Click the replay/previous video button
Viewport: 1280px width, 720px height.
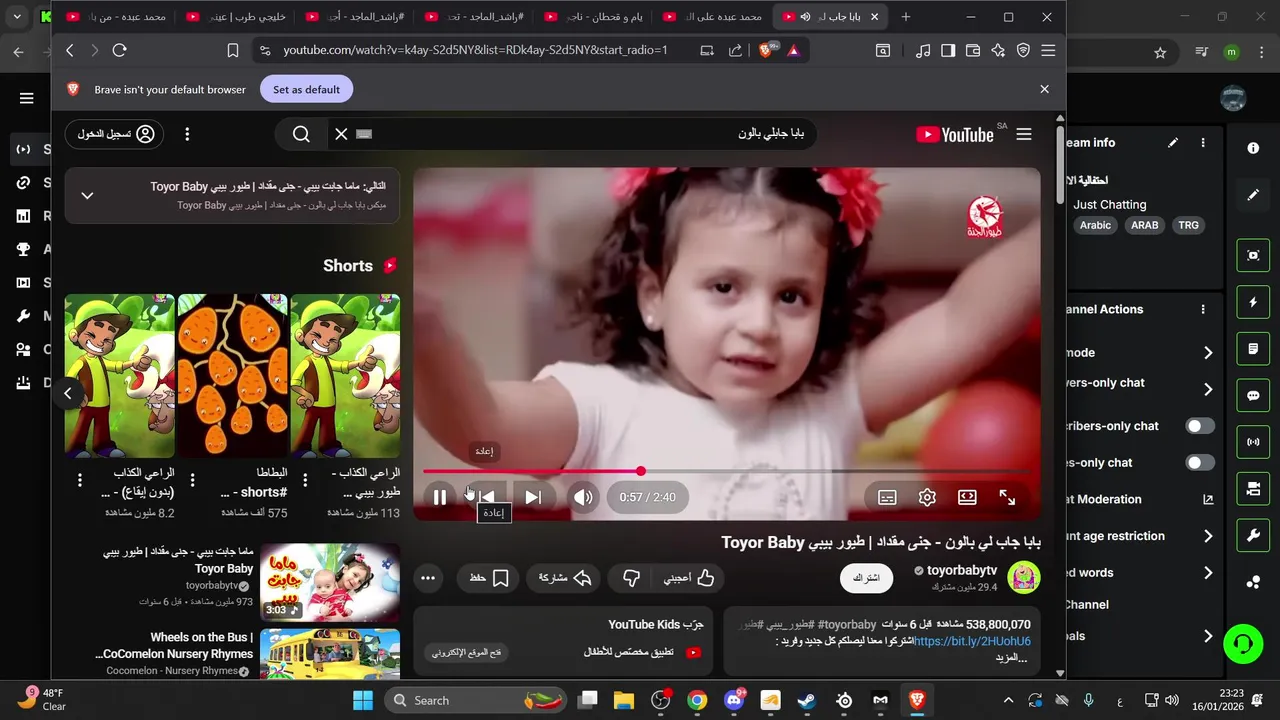[487, 497]
